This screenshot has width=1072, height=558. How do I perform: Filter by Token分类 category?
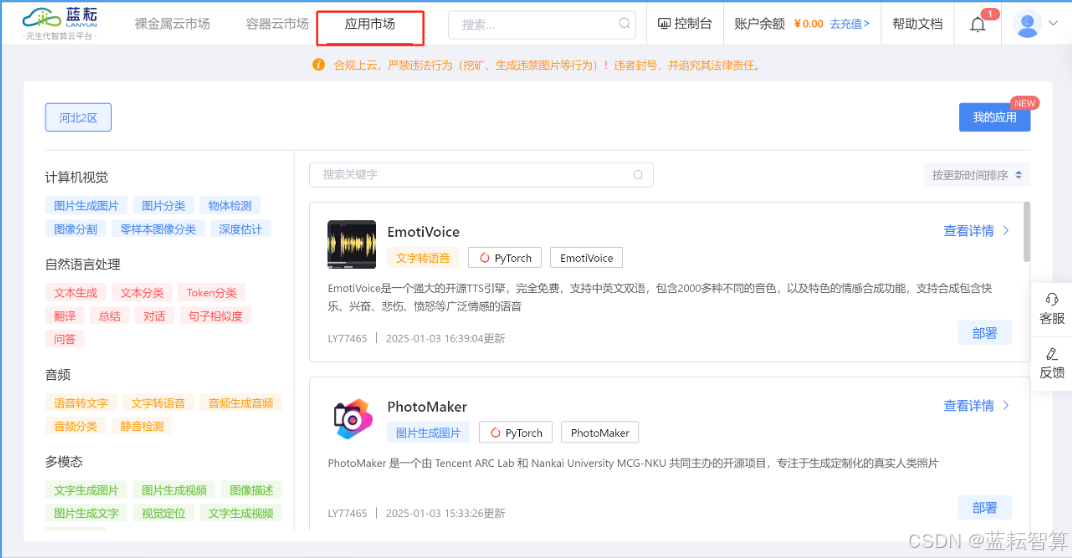click(x=211, y=293)
